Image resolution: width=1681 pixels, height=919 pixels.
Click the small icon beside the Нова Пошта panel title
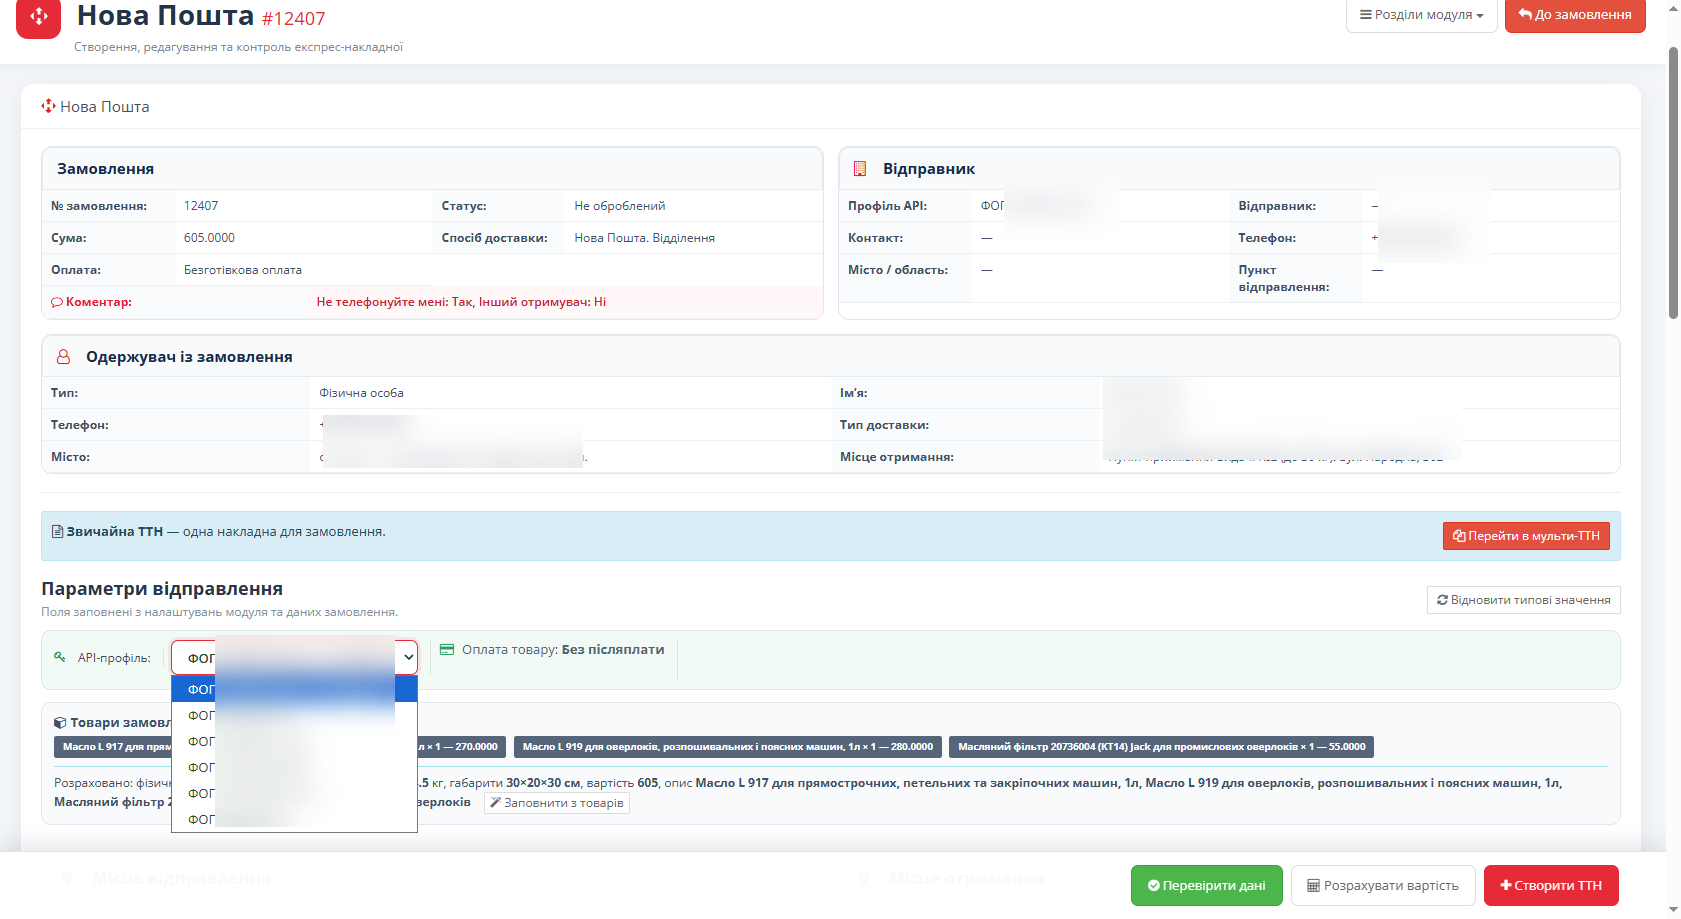pyautogui.click(x=48, y=106)
